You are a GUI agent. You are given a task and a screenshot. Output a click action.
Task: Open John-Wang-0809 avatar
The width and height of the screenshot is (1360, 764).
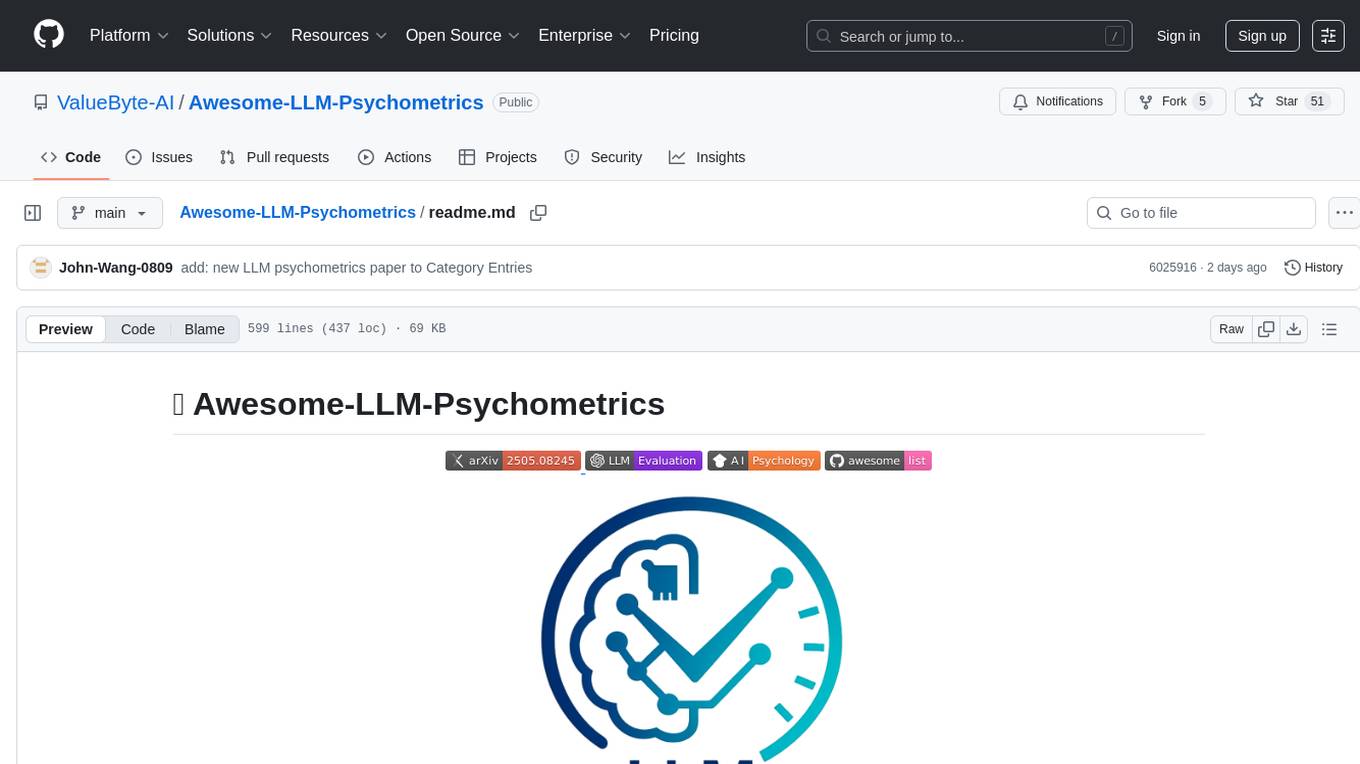(x=41, y=267)
